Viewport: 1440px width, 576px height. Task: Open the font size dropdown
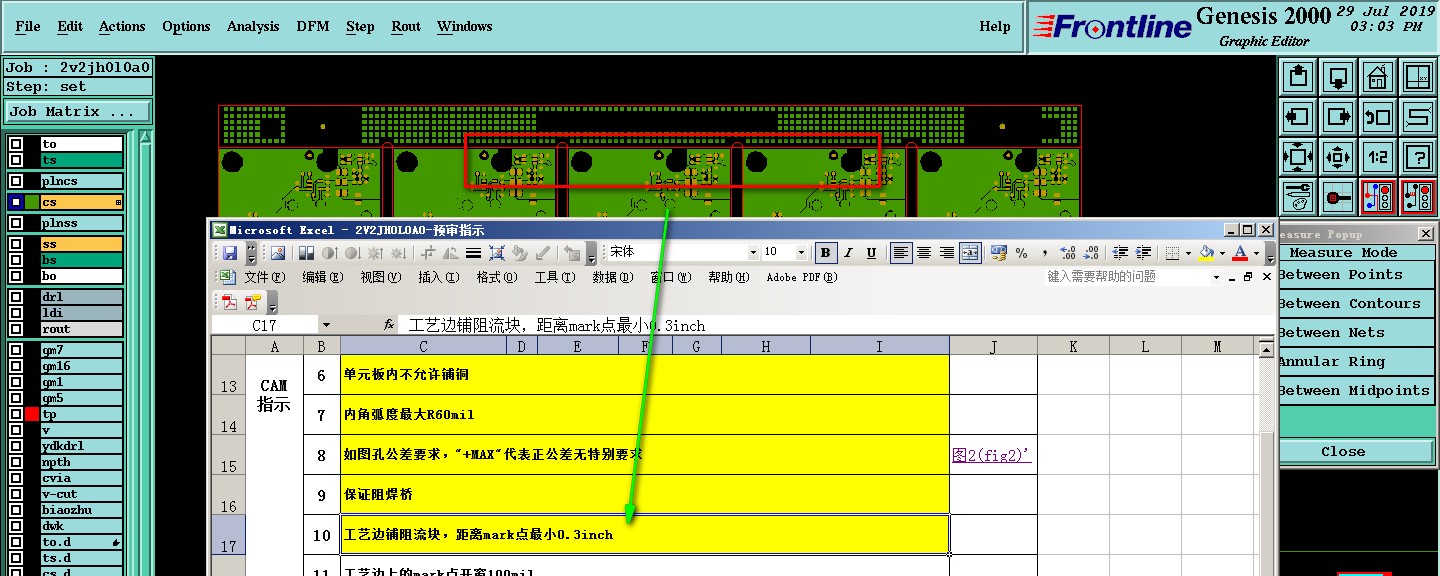pyautogui.click(x=803, y=253)
